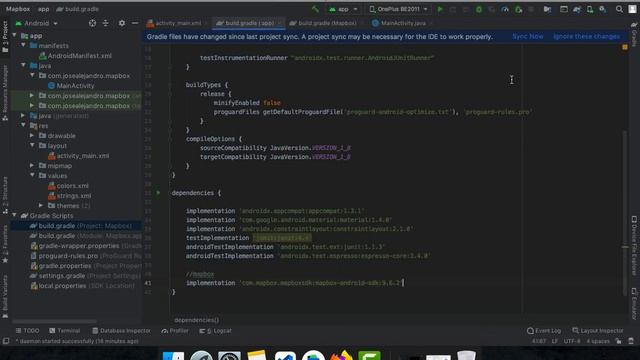Click the user avatar icon in top-right
The image size is (640, 360).
click(633, 9)
